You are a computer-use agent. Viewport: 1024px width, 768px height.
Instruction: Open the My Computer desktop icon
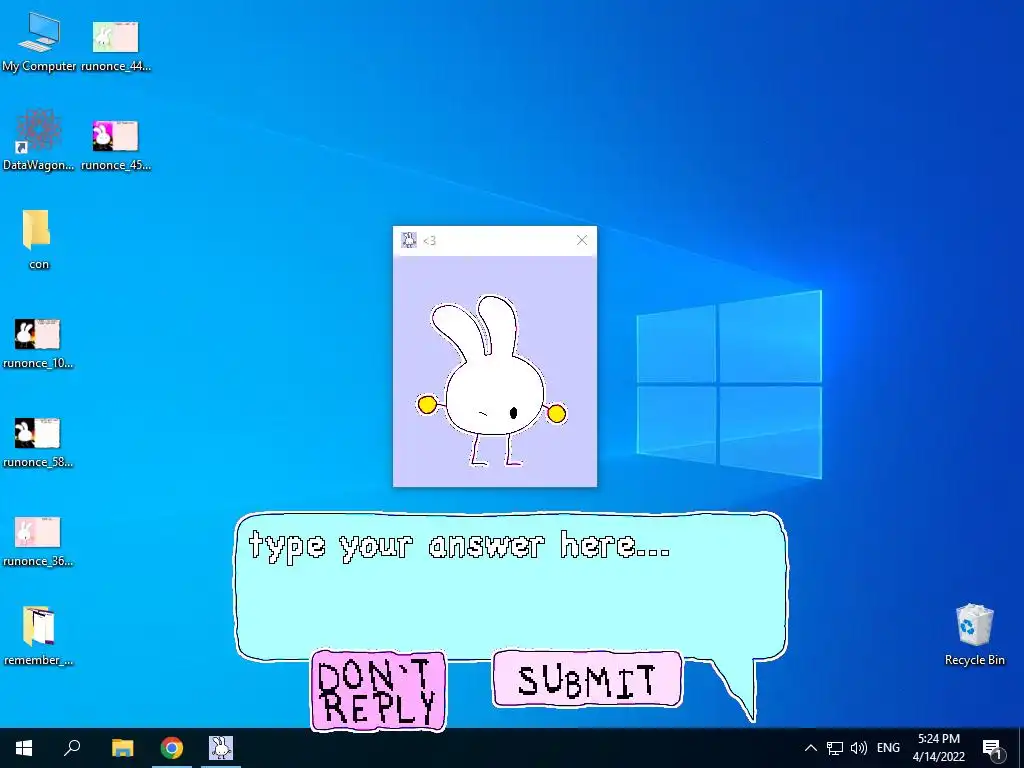click(x=39, y=41)
